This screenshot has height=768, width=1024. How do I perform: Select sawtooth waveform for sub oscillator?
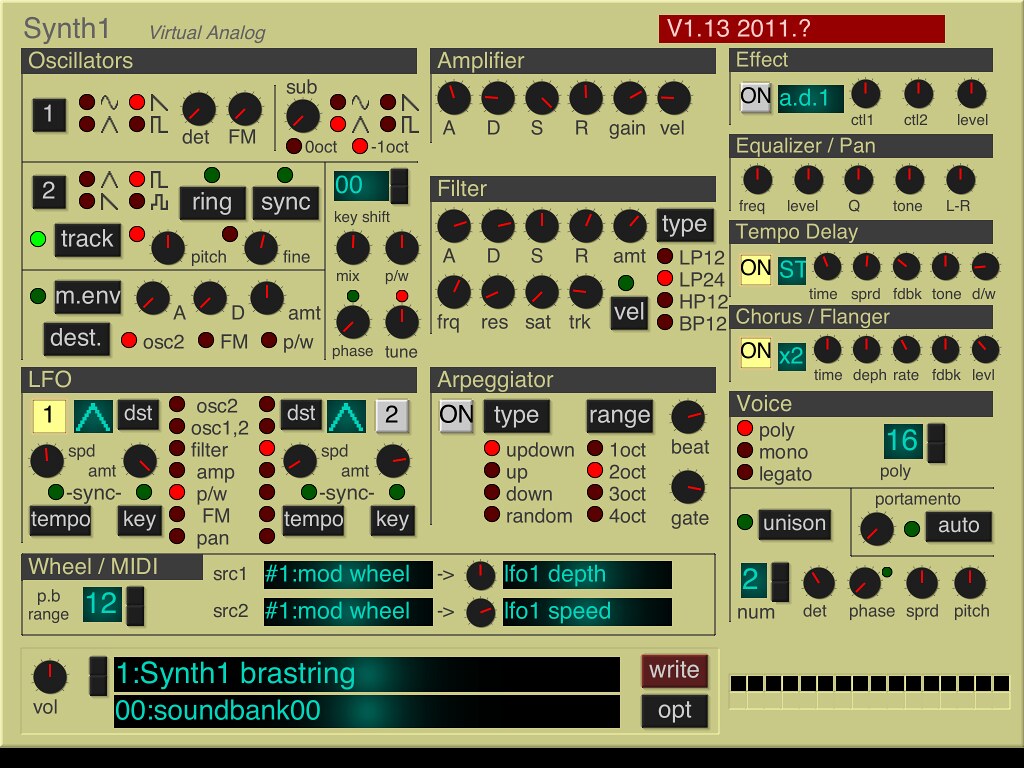tap(388, 102)
